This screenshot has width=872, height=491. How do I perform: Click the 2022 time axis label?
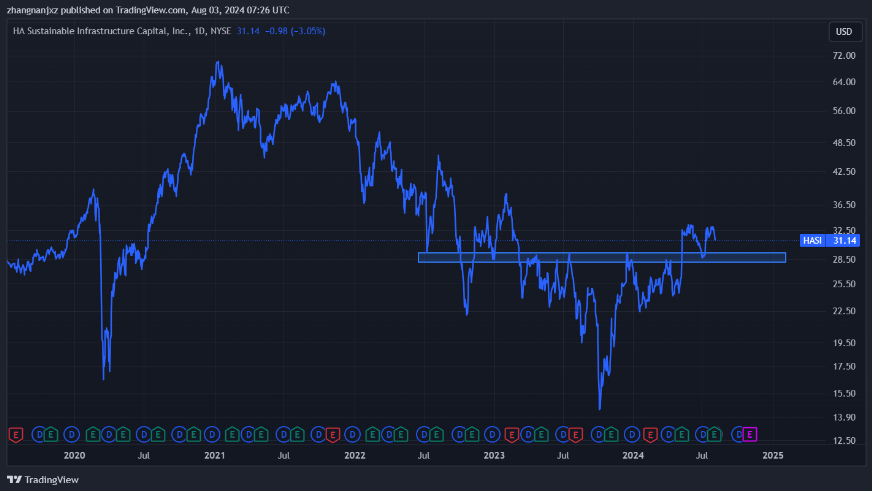[355, 455]
